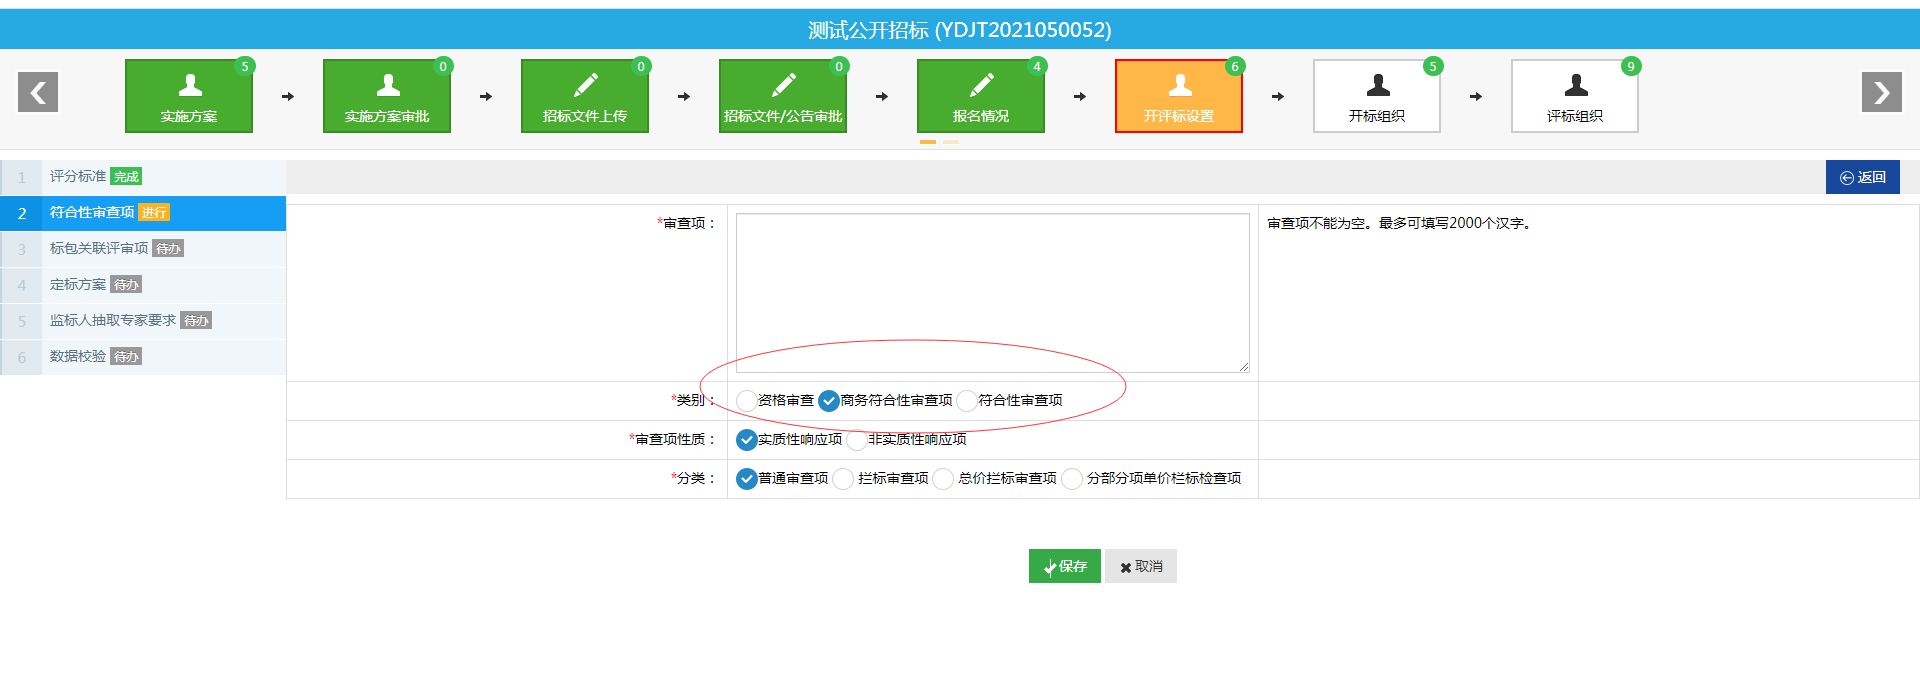
Task: Open 定标方案 in the sidebar
Action: [78, 285]
